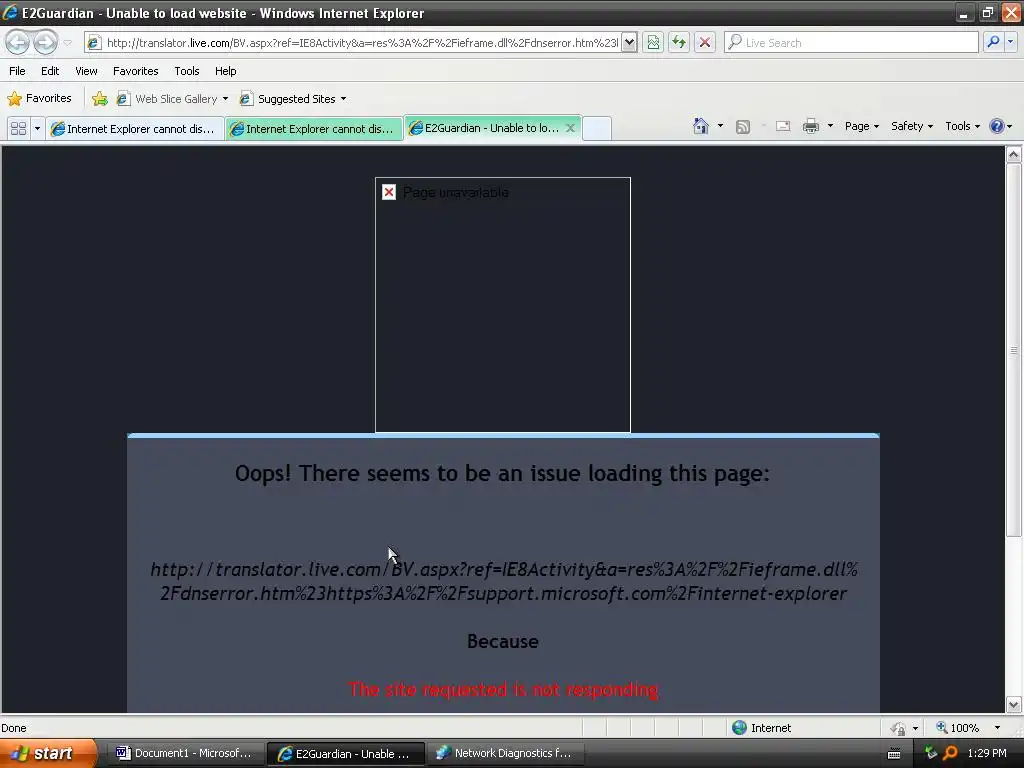This screenshot has height=768, width=1024.
Task: Close the E2Guardian tab
Action: 570,128
